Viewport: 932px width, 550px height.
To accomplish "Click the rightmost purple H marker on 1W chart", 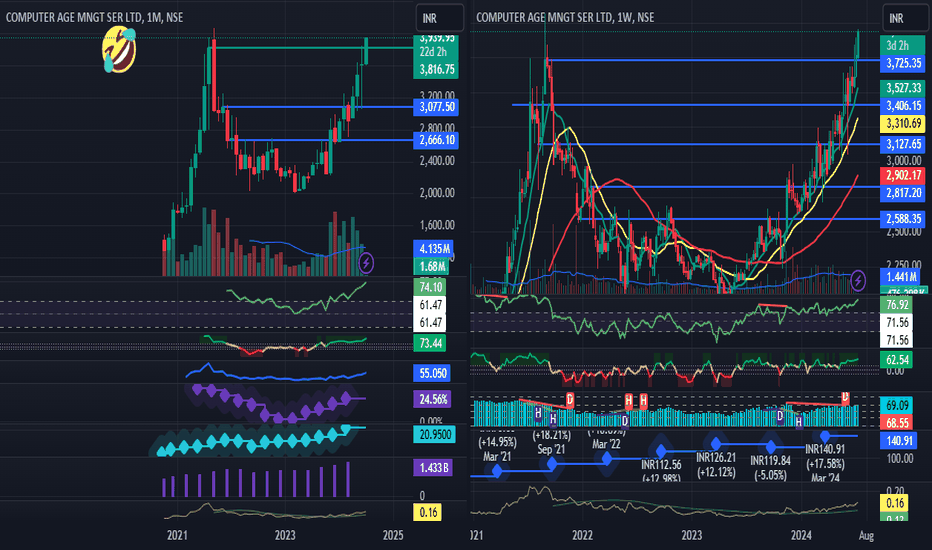I will pos(799,422).
